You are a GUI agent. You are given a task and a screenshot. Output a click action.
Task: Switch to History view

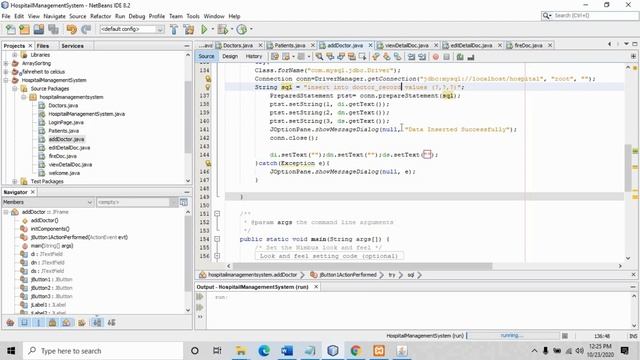click(253, 56)
